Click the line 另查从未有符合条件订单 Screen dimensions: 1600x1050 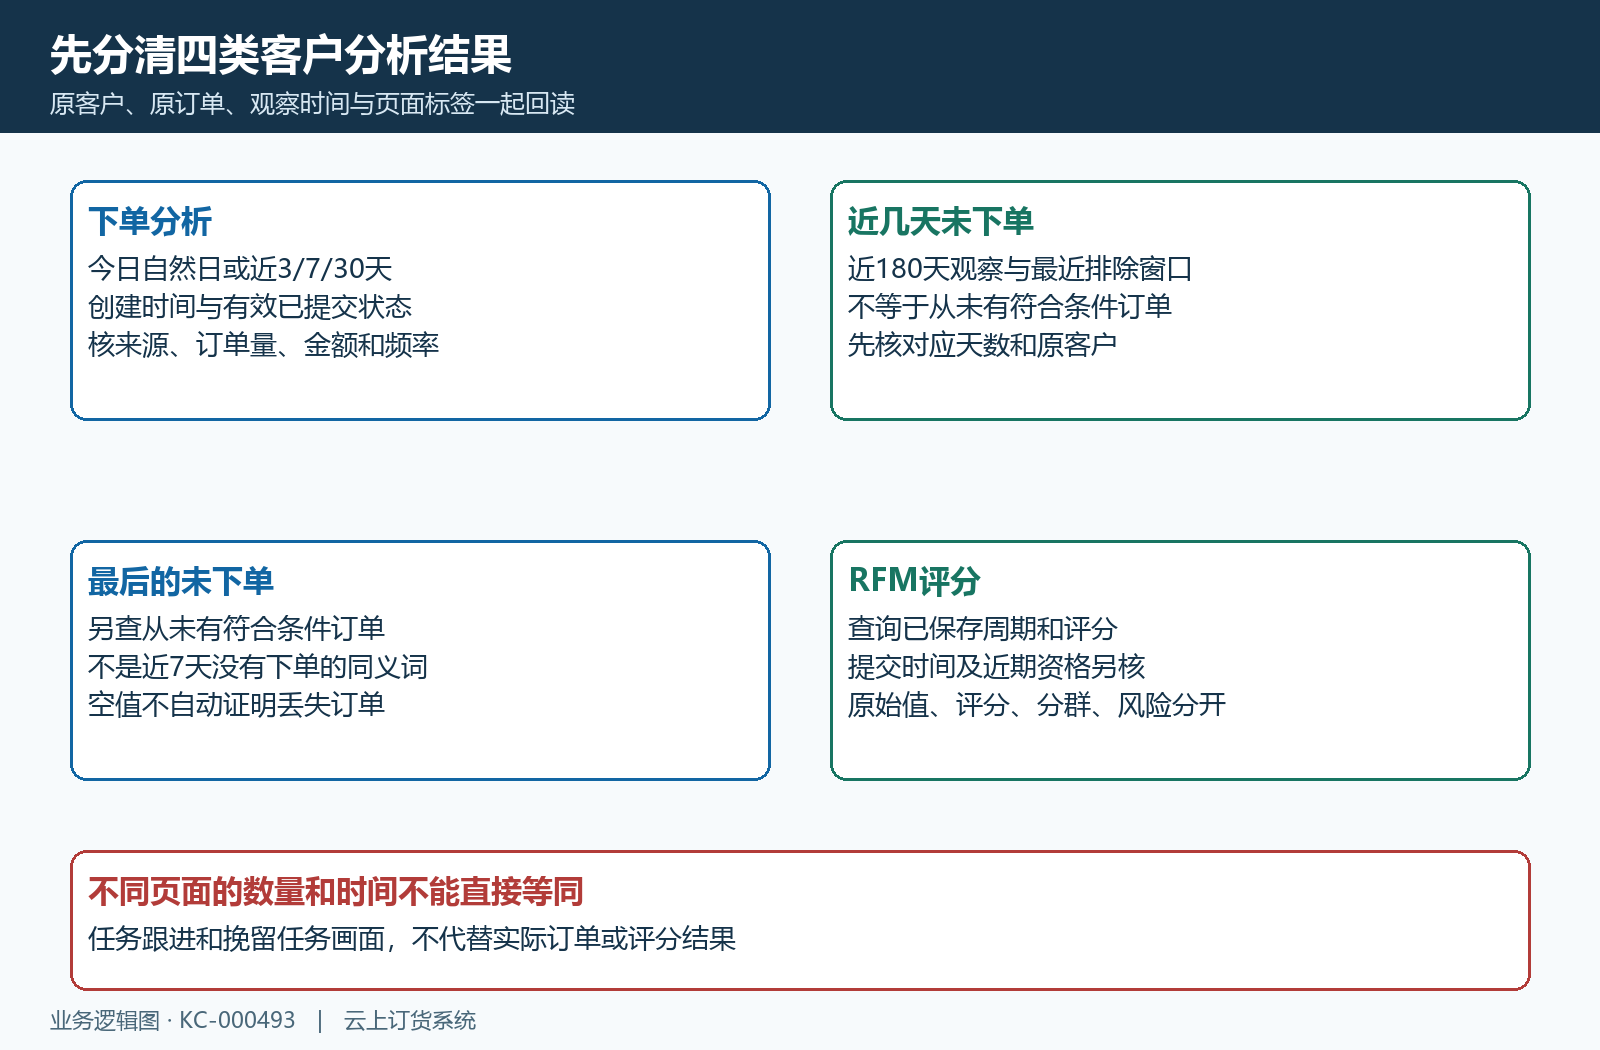236,629
